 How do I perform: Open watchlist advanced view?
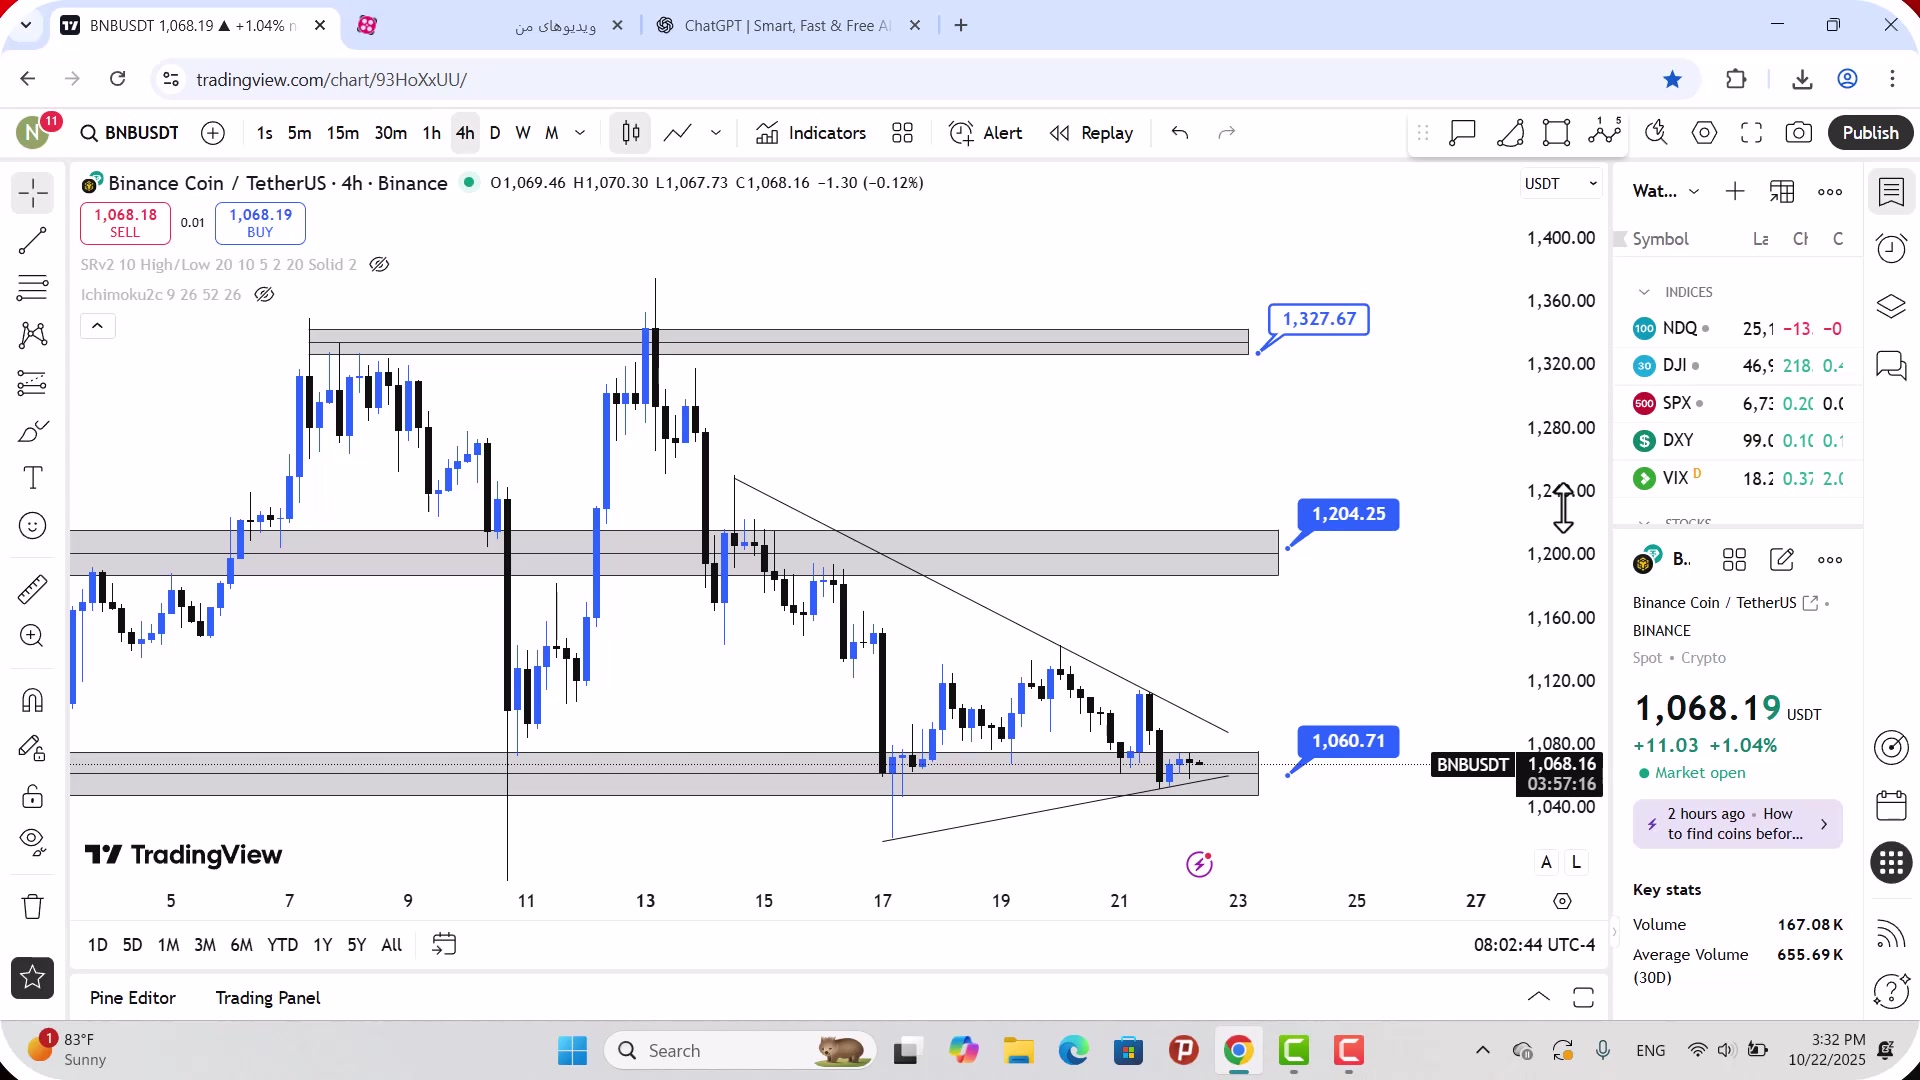click(1782, 191)
